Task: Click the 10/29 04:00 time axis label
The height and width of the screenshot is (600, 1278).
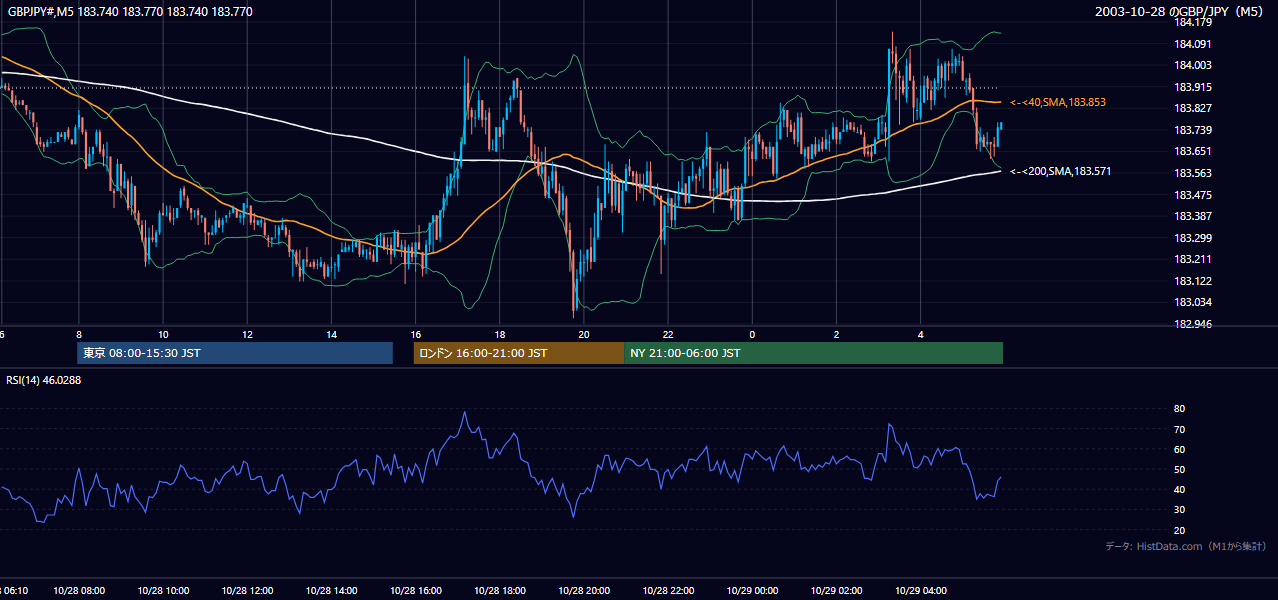Action: (920, 591)
